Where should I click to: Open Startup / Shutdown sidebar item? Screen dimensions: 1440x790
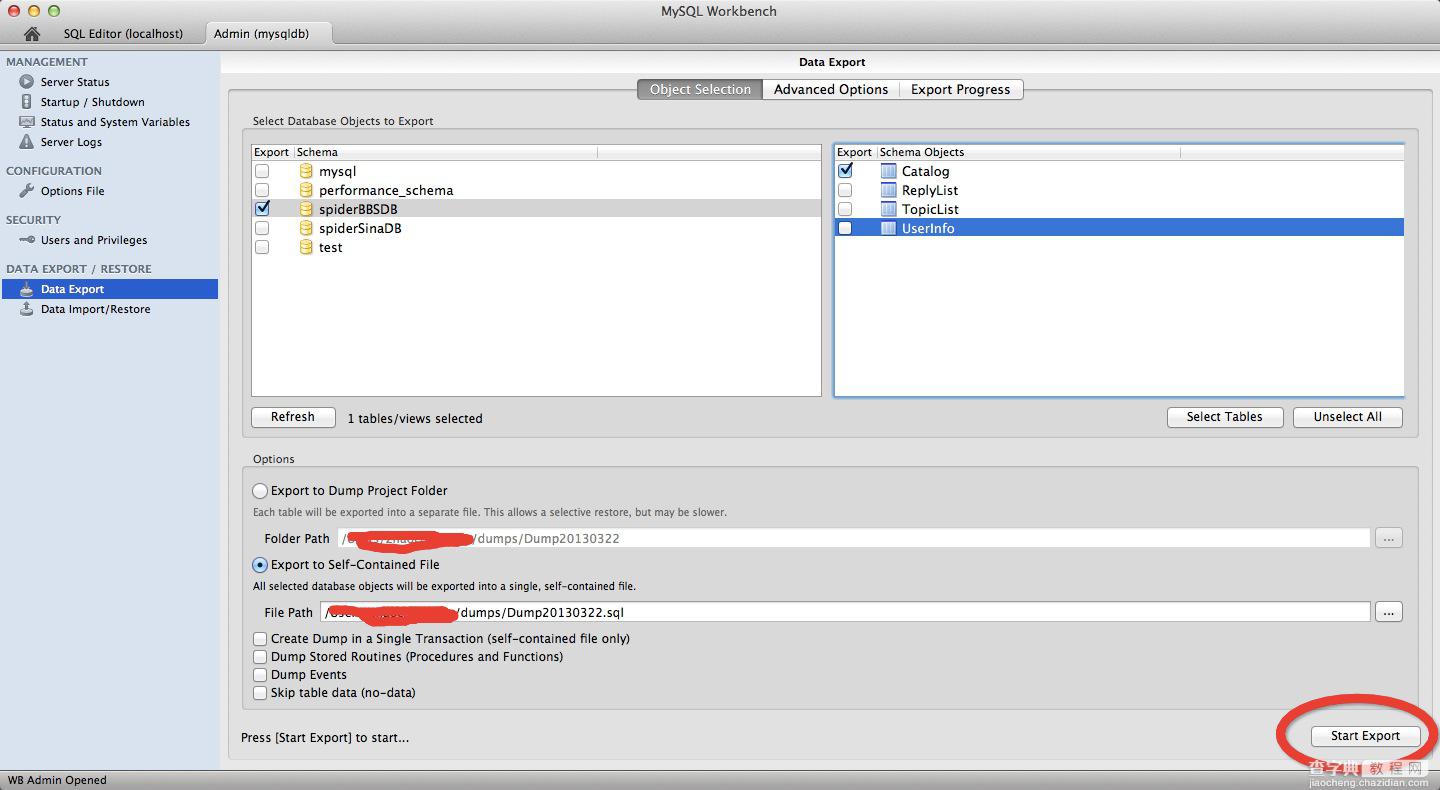pos(92,102)
